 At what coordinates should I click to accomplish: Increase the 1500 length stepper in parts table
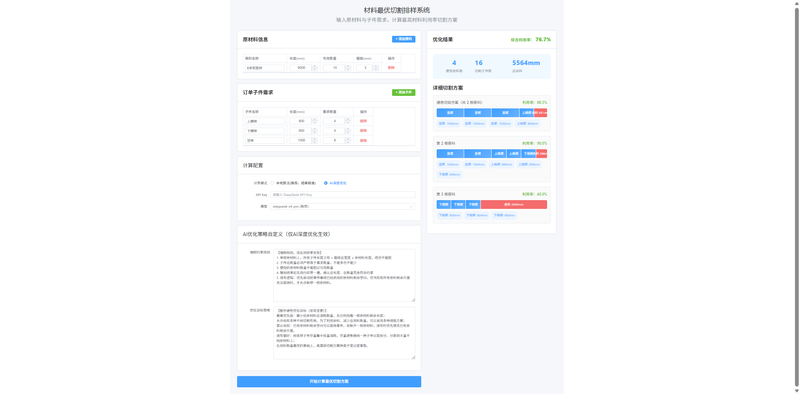(314, 139)
